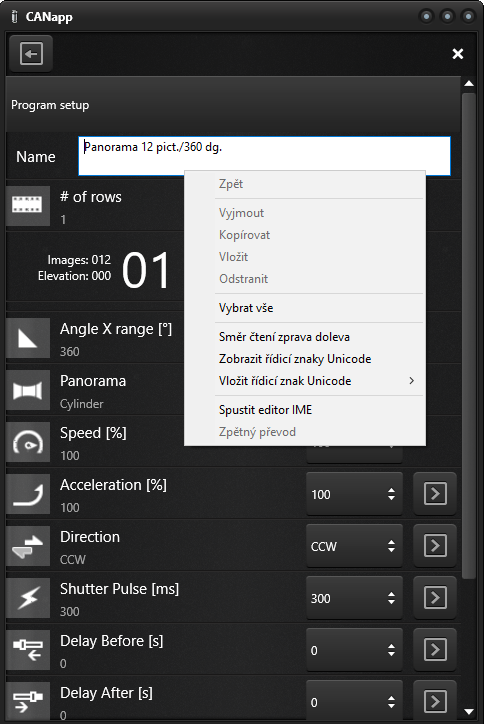Open the Direction CCW dropdown

pyautogui.click(x=354, y=546)
